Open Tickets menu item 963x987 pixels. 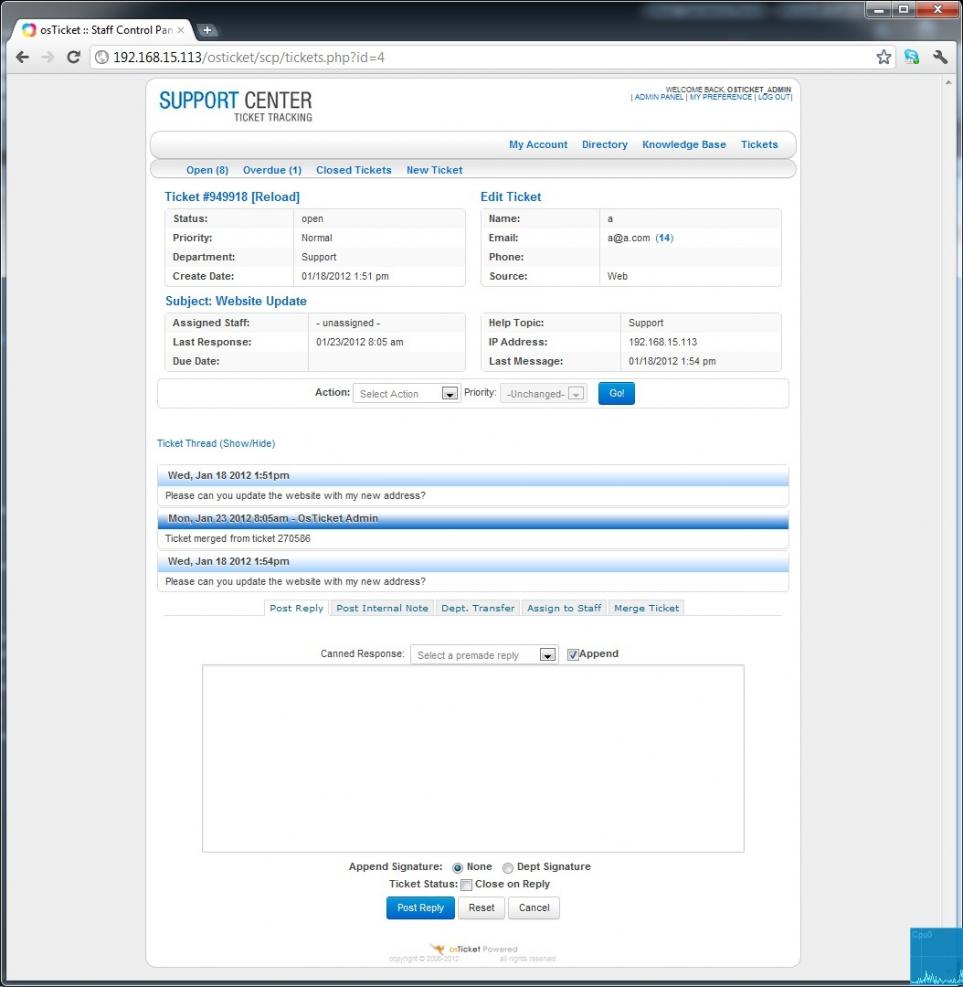click(x=759, y=144)
